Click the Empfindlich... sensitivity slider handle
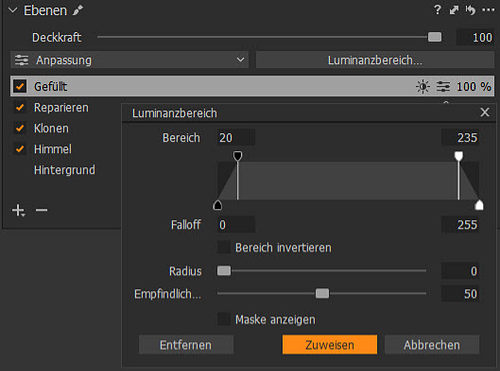 (322, 293)
